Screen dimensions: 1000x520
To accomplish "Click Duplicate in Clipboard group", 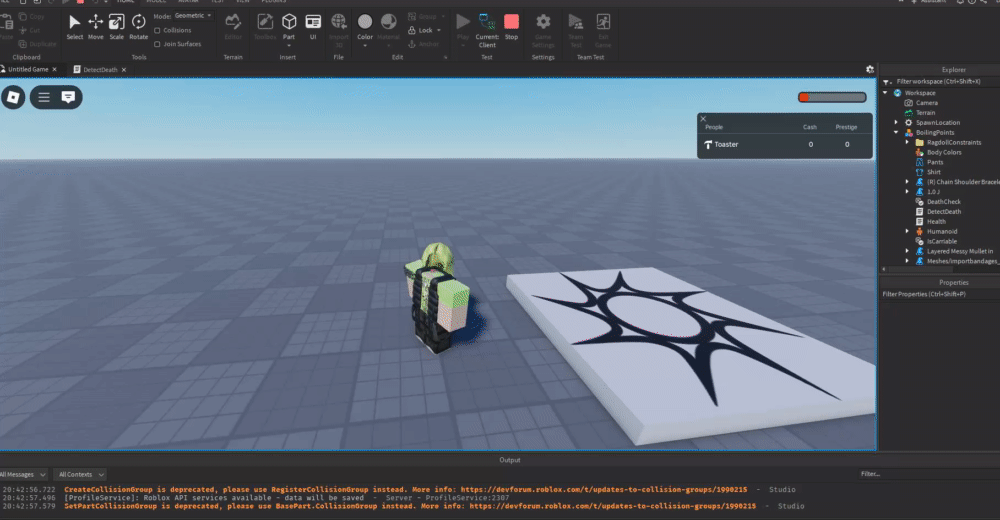I will [38, 44].
